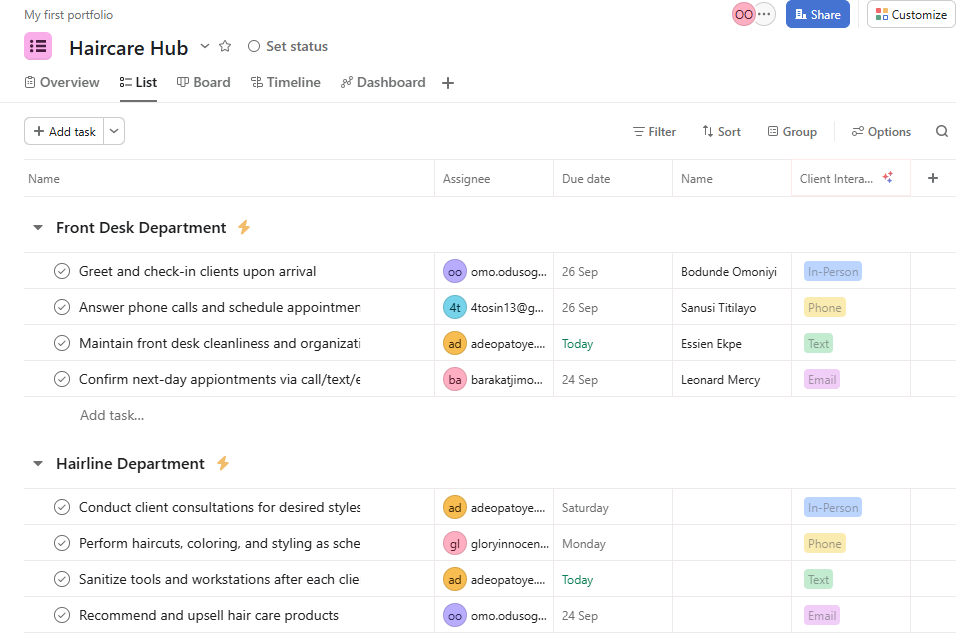Open the Timeline tab

click(x=285, y=83)
